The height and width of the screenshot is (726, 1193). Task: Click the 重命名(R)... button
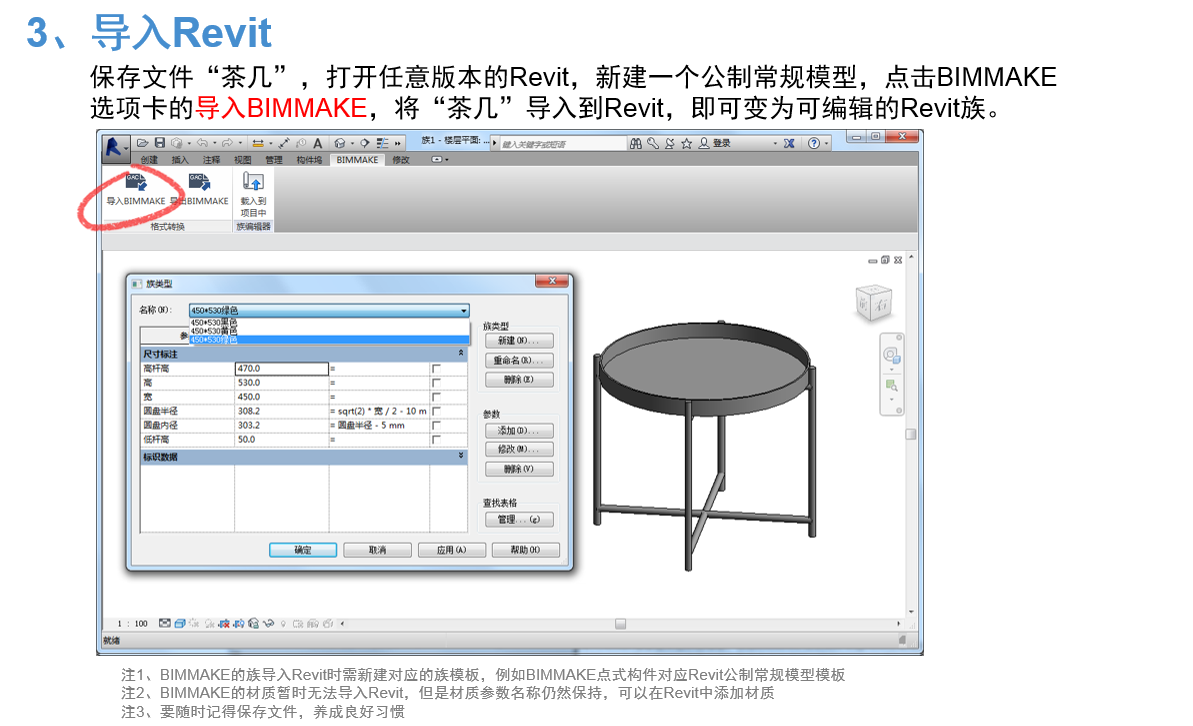pos(519,360)
